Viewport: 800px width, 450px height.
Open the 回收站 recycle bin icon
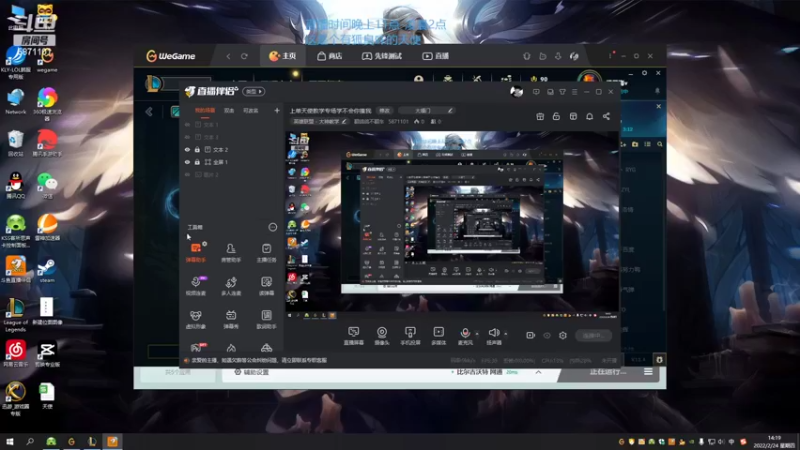pyautogui.click(x=15, y=143)
